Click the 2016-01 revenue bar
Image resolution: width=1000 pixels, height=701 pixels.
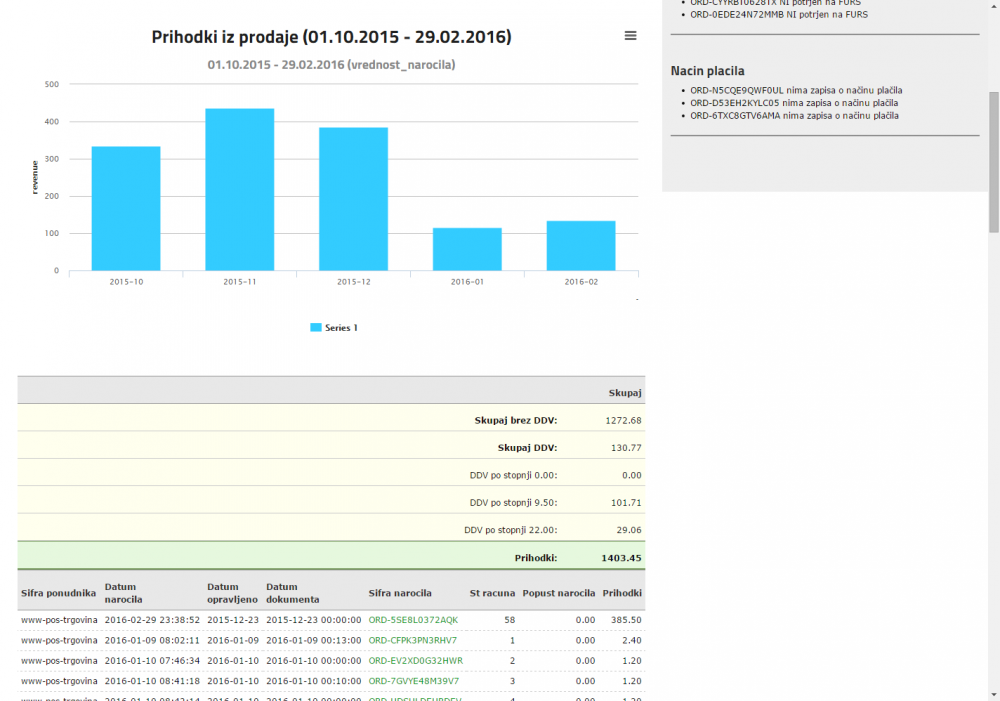click(x=467, y=249)
